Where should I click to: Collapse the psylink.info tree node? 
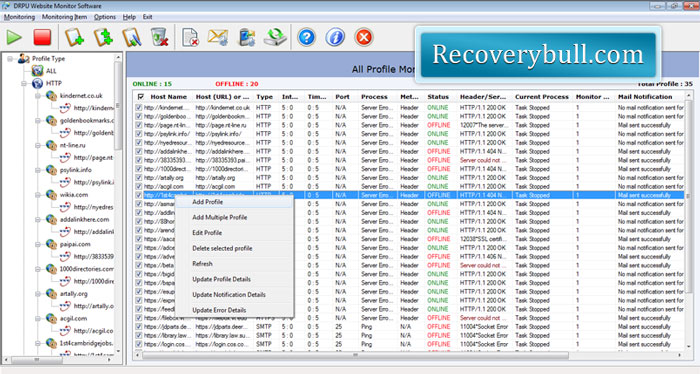[x=38, y=170]
